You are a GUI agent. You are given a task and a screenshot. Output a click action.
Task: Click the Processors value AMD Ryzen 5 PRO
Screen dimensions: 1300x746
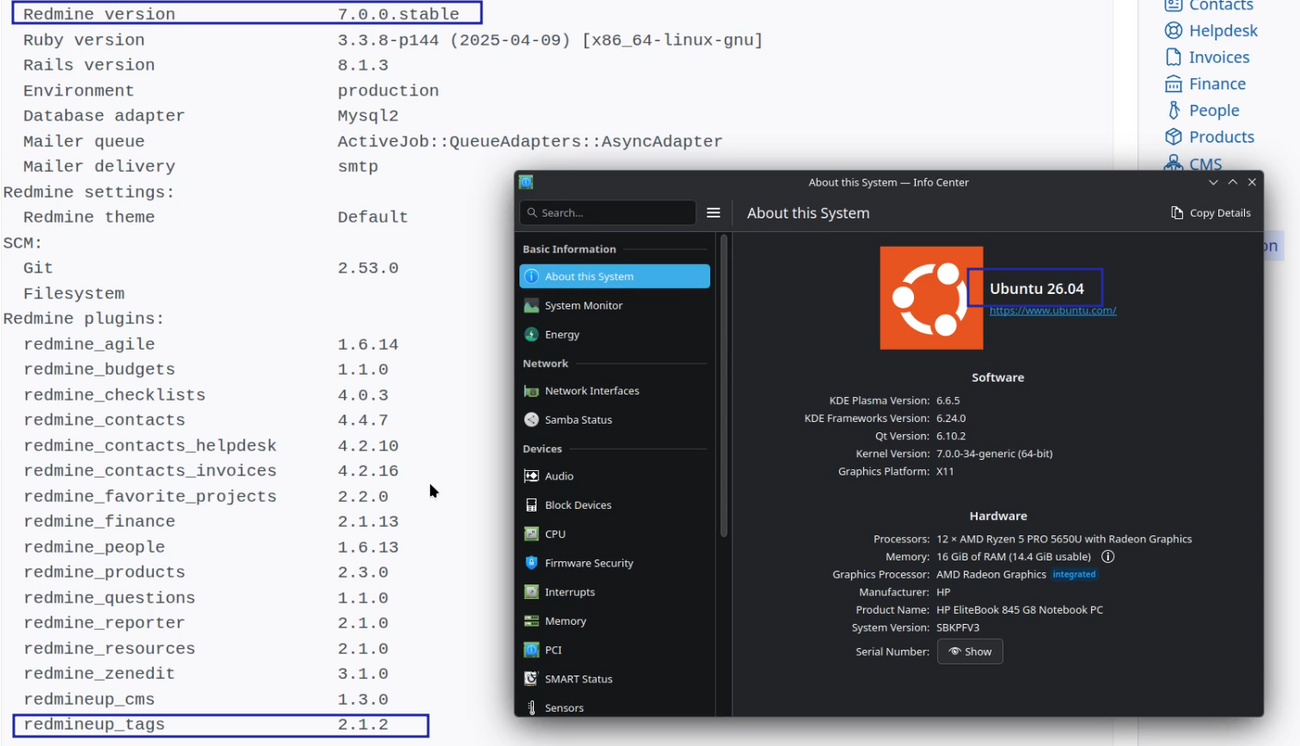tap(1064, 539)
